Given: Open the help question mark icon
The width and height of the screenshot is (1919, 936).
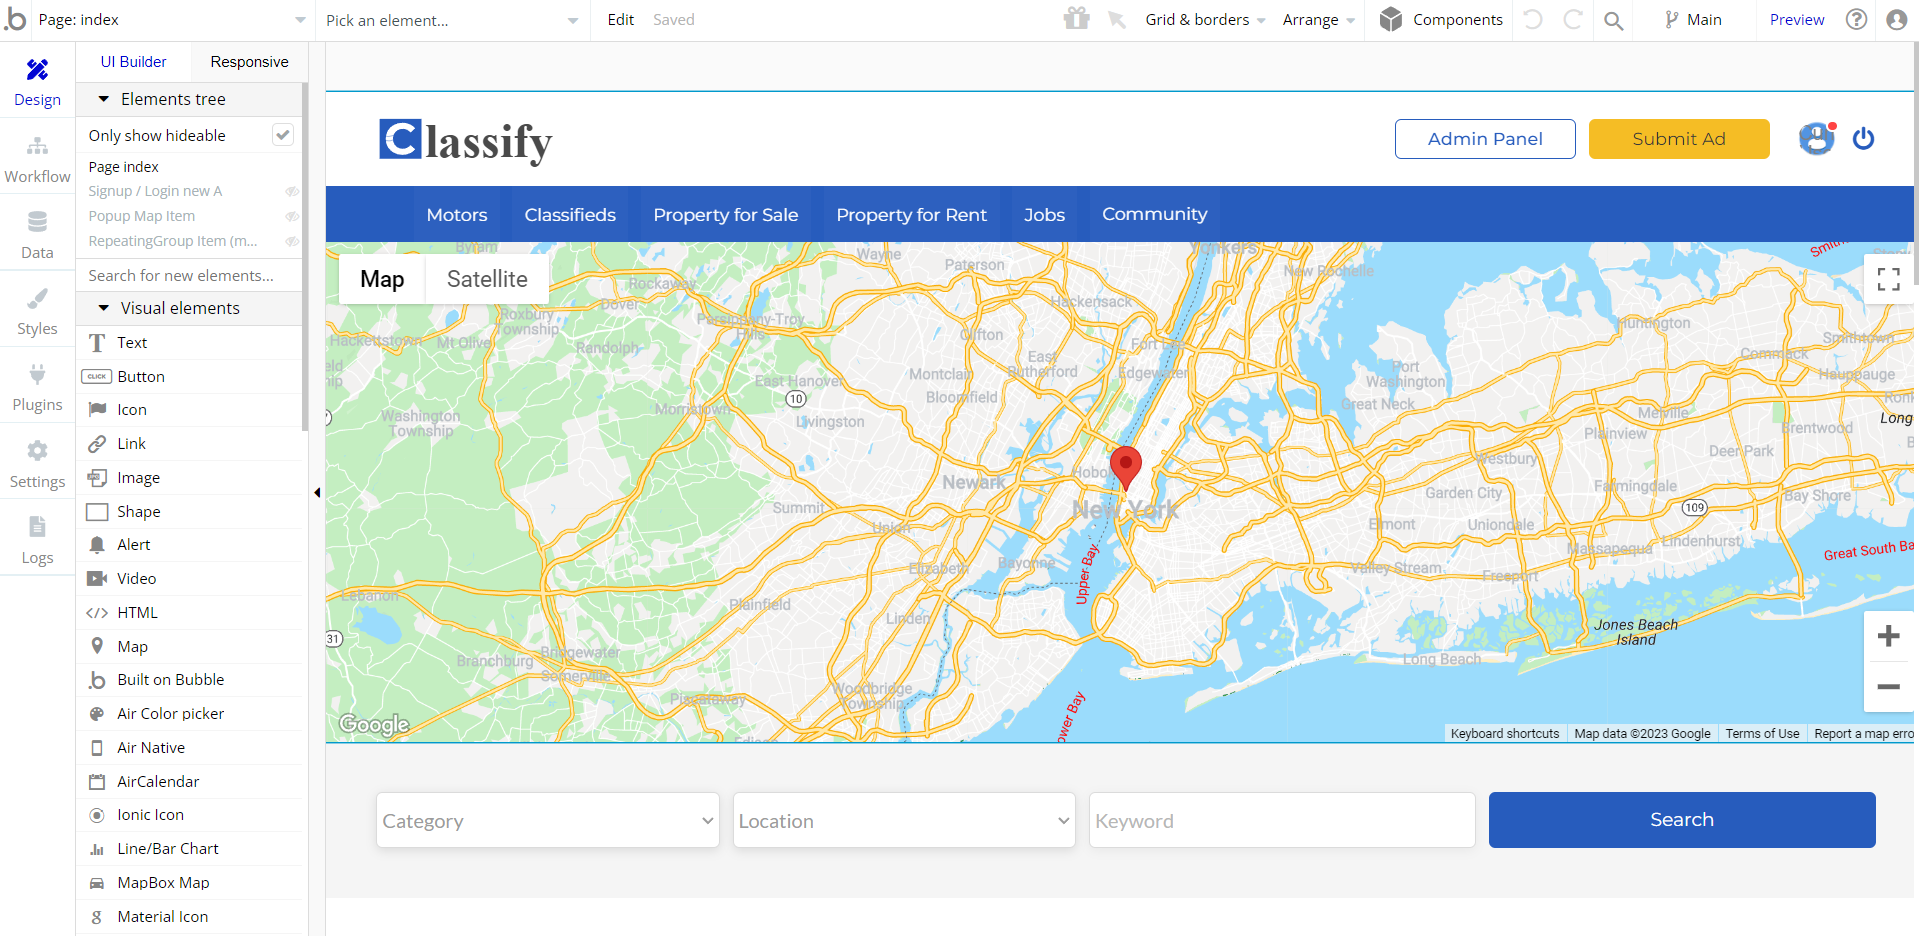Looking at the screenshot, I should 1856,19.
